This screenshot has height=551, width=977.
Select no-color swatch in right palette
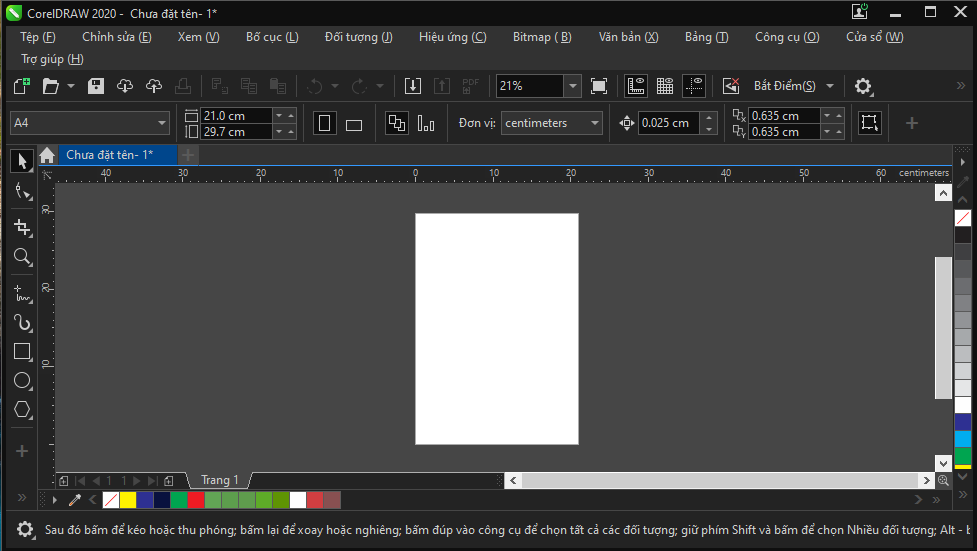(x=963, y=218)
